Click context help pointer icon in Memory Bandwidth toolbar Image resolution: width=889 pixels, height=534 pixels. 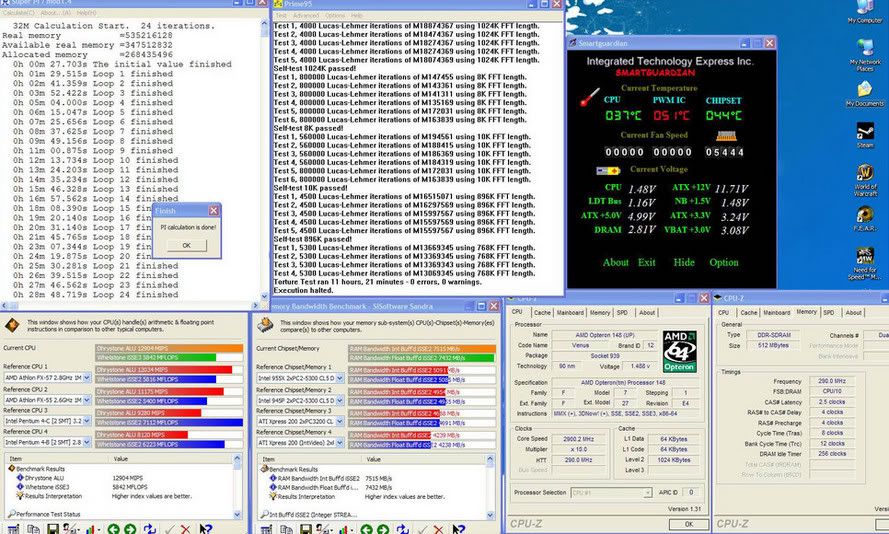tap(458, 529)
